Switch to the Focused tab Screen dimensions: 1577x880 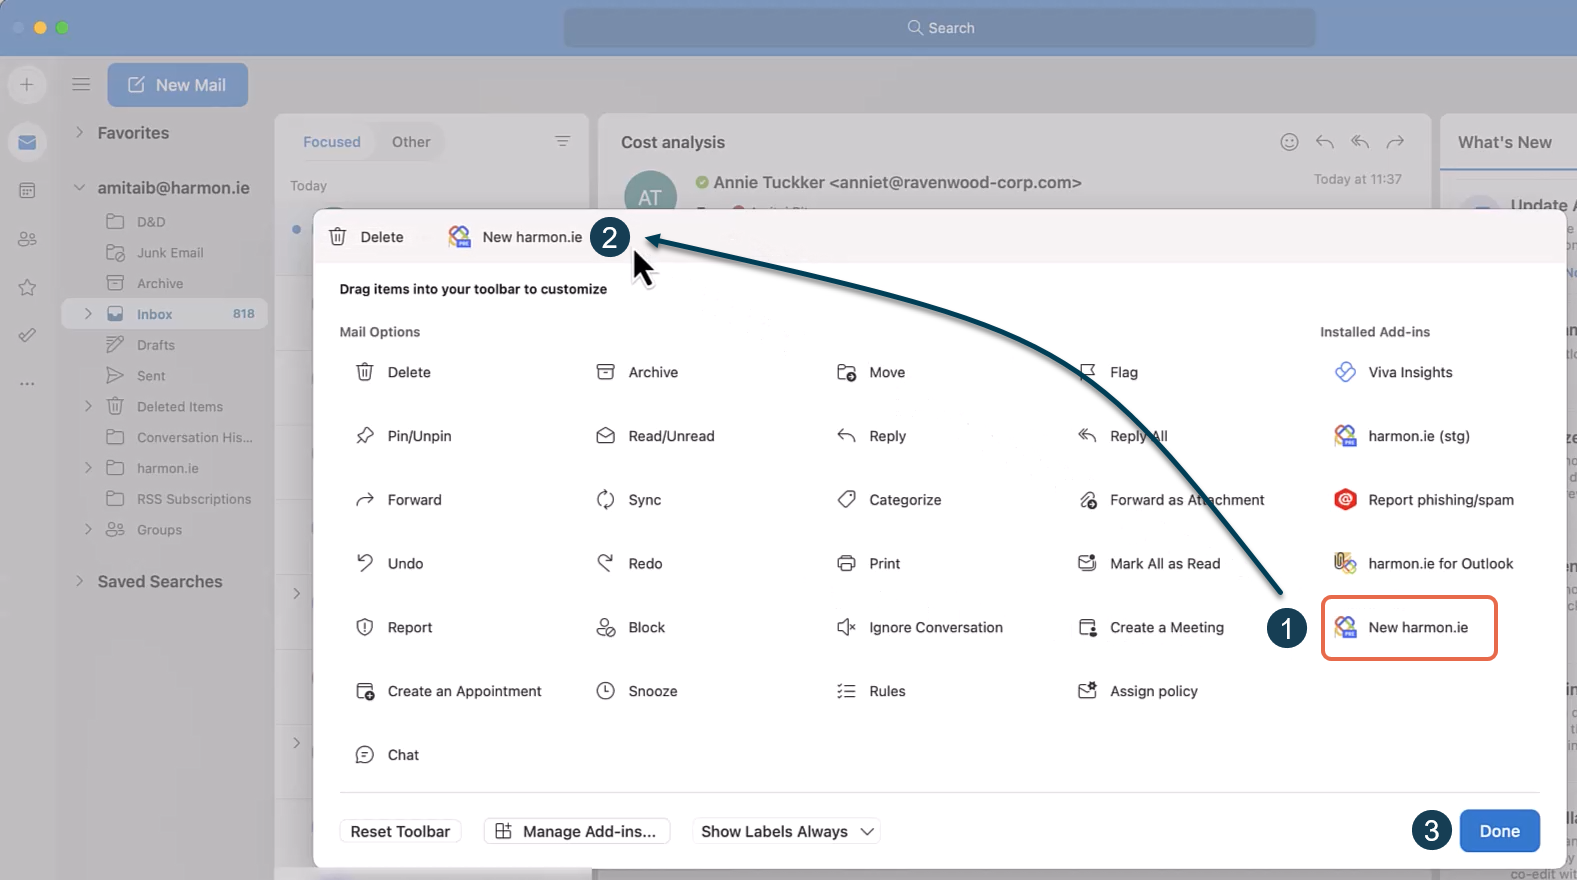tap(331, 142)
